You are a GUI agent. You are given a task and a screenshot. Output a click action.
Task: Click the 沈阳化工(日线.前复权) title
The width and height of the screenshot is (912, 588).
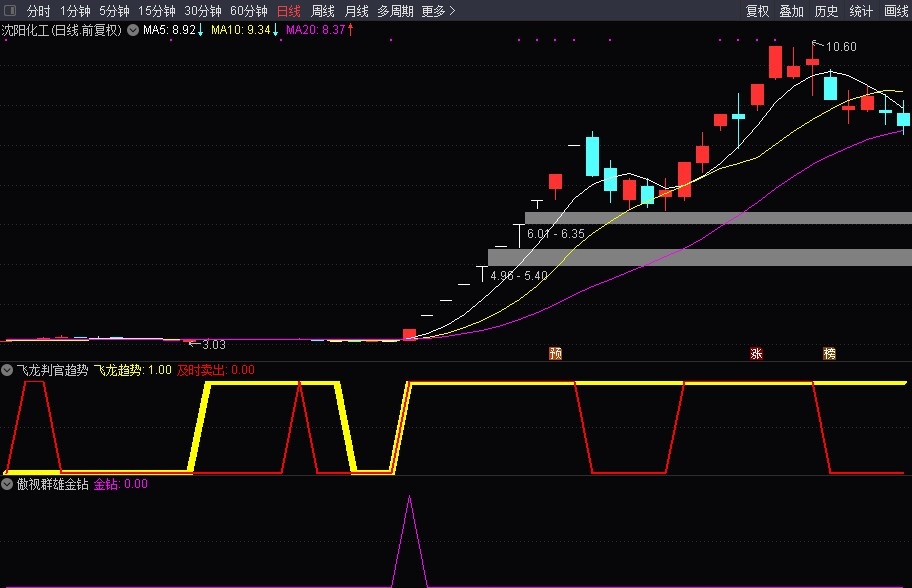click(x=62, y=30)
